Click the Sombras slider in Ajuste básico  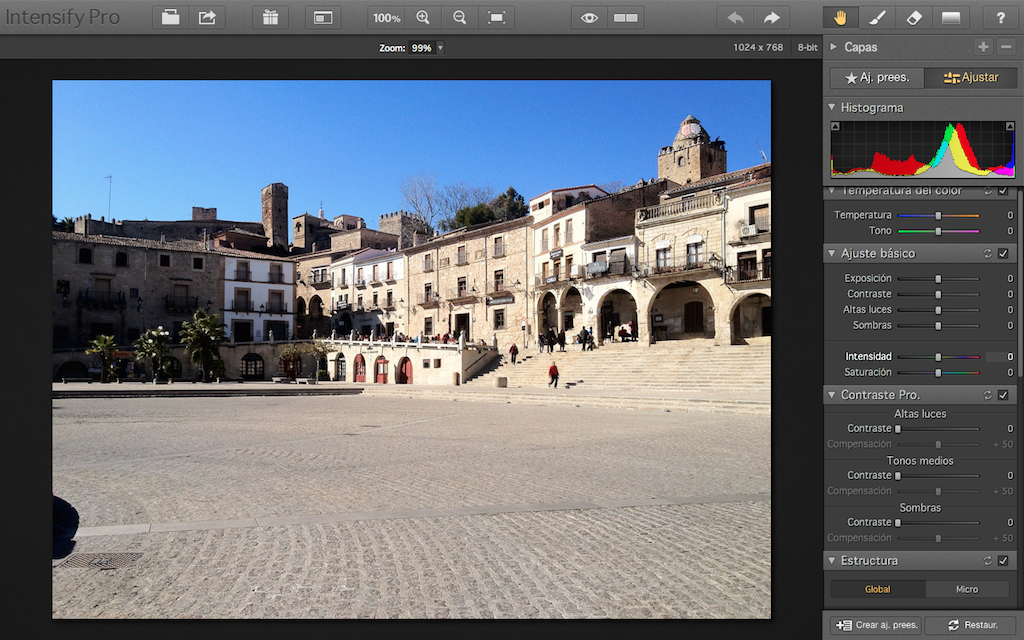coord(938,326)
